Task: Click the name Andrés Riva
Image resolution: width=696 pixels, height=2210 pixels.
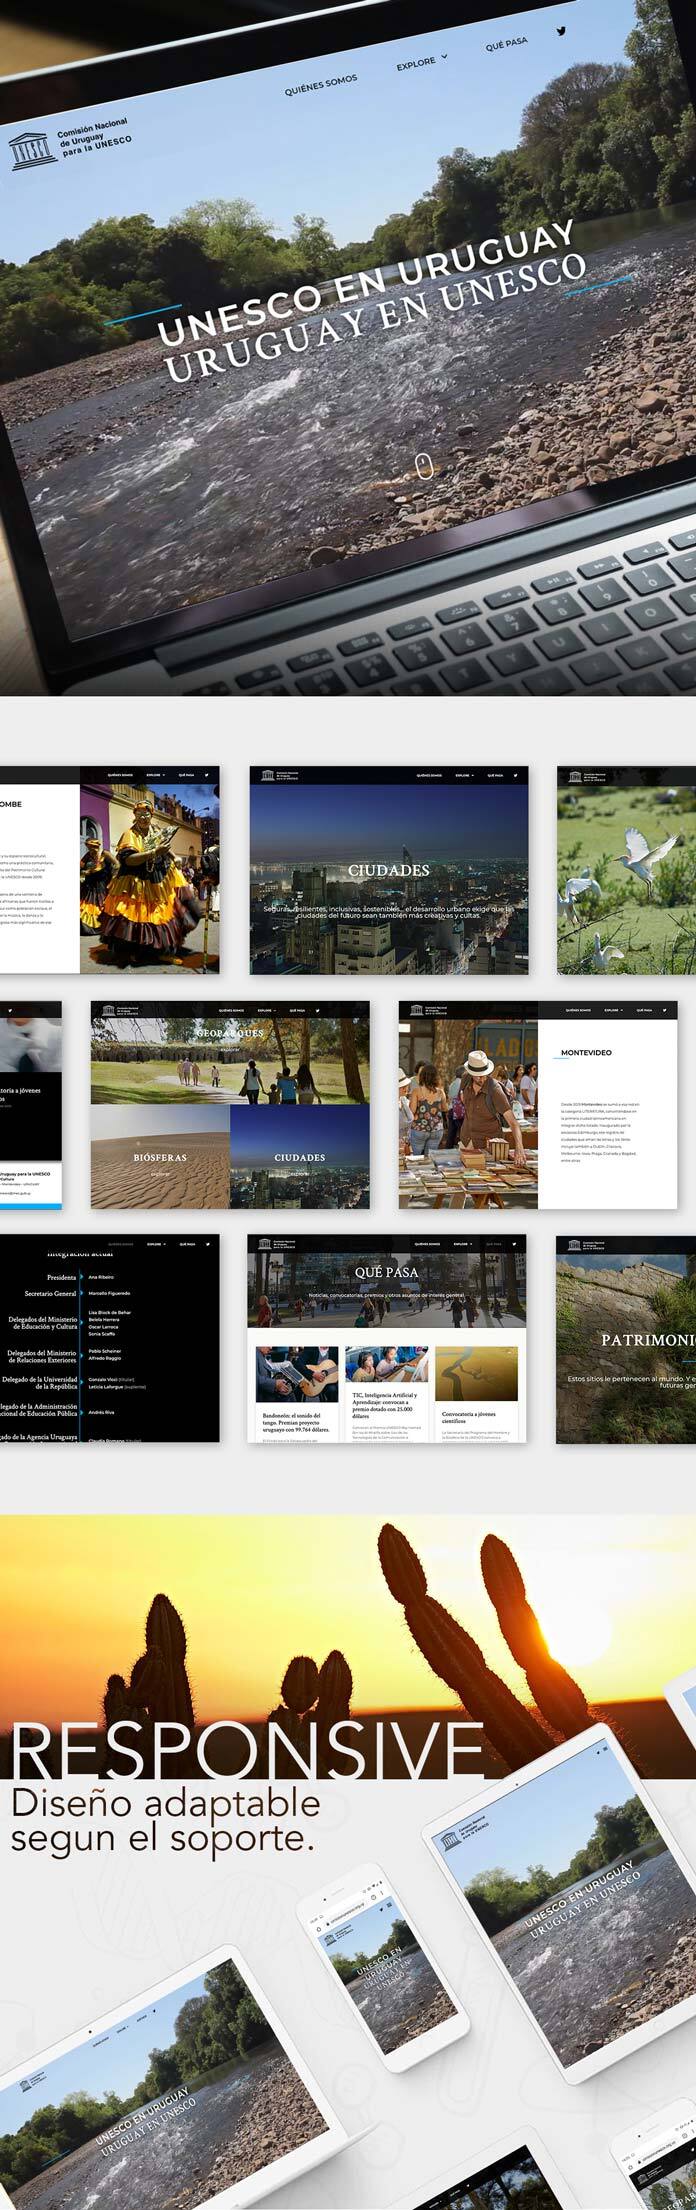Action: [x=101, y=1412]
